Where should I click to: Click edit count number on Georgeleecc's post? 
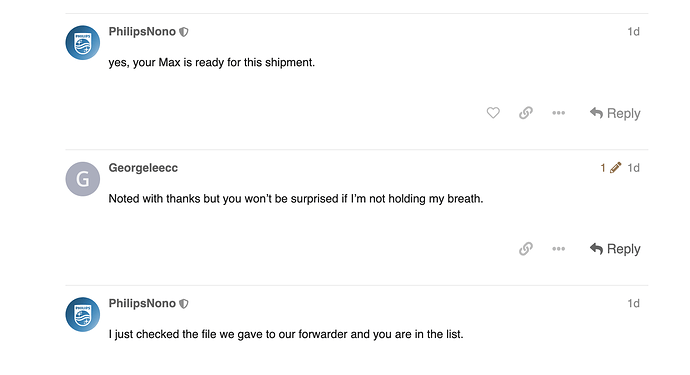tap(603, 168)
